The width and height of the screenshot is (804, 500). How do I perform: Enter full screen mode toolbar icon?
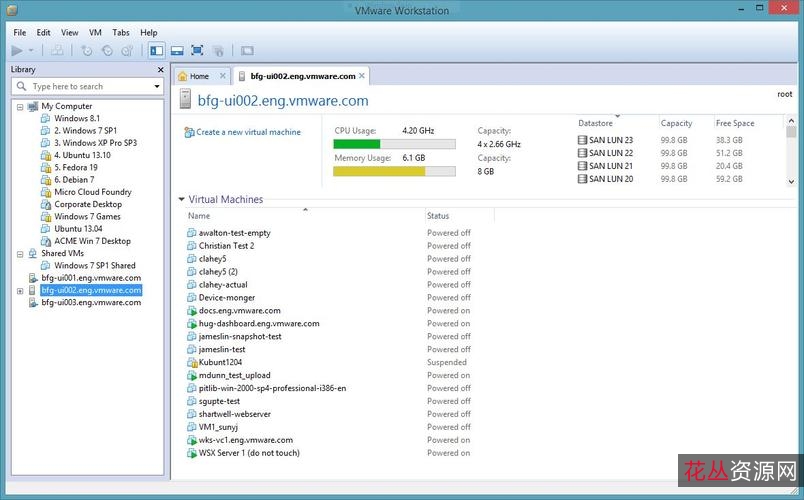pyautogui.click(x=197, y=50)
